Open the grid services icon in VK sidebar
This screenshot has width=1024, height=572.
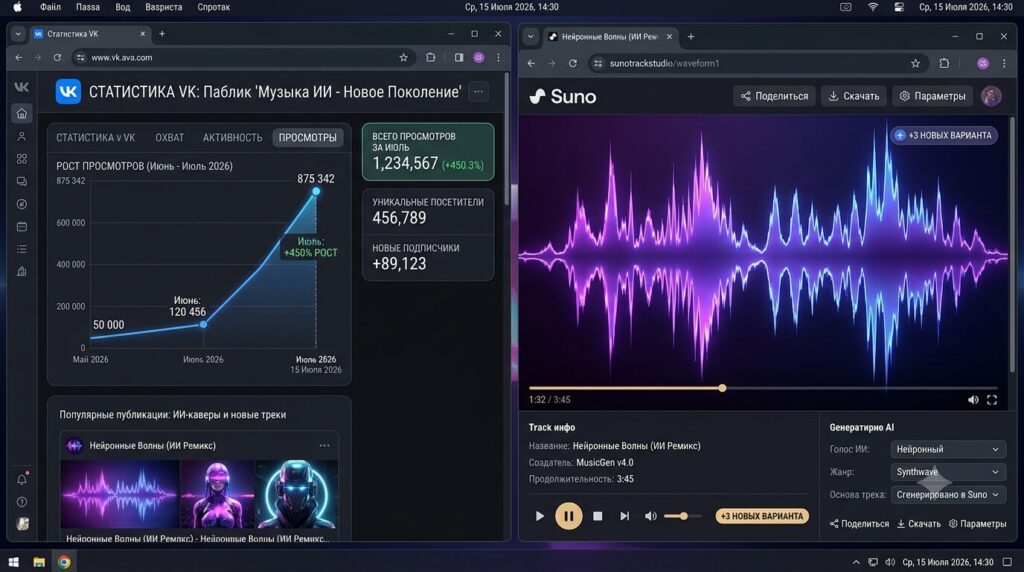point(22,159)
